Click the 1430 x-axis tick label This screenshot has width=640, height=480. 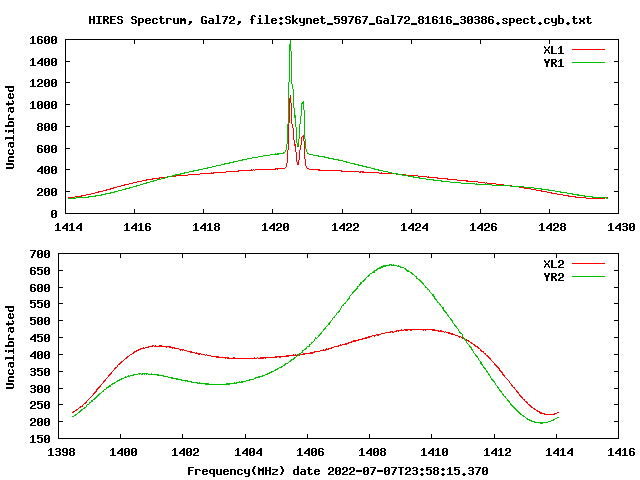click(621, 227)
